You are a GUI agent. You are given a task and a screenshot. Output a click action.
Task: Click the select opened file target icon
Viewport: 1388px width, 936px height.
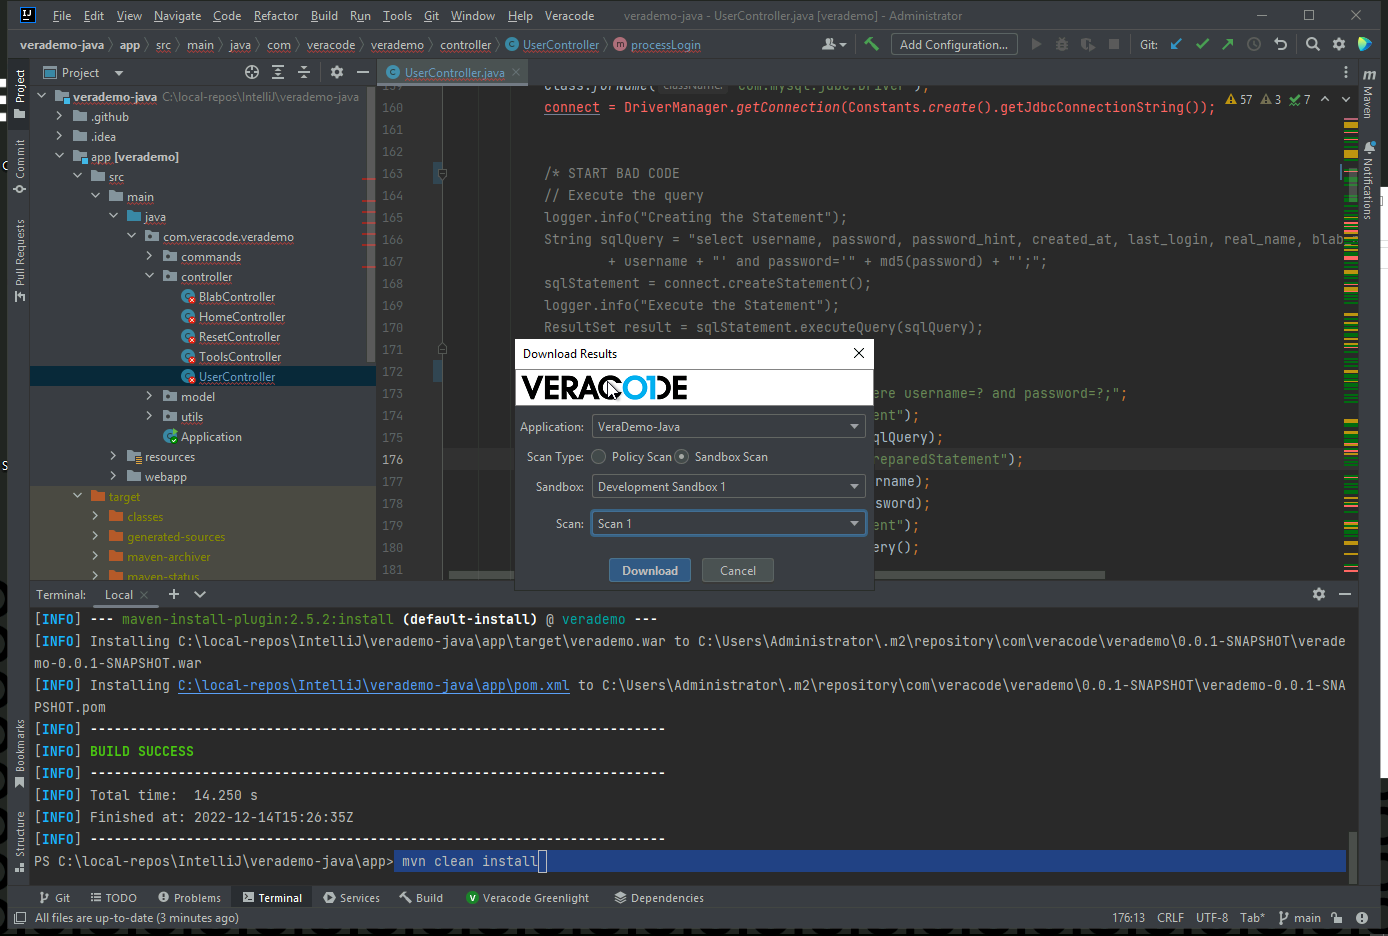(x=252, y=72)
